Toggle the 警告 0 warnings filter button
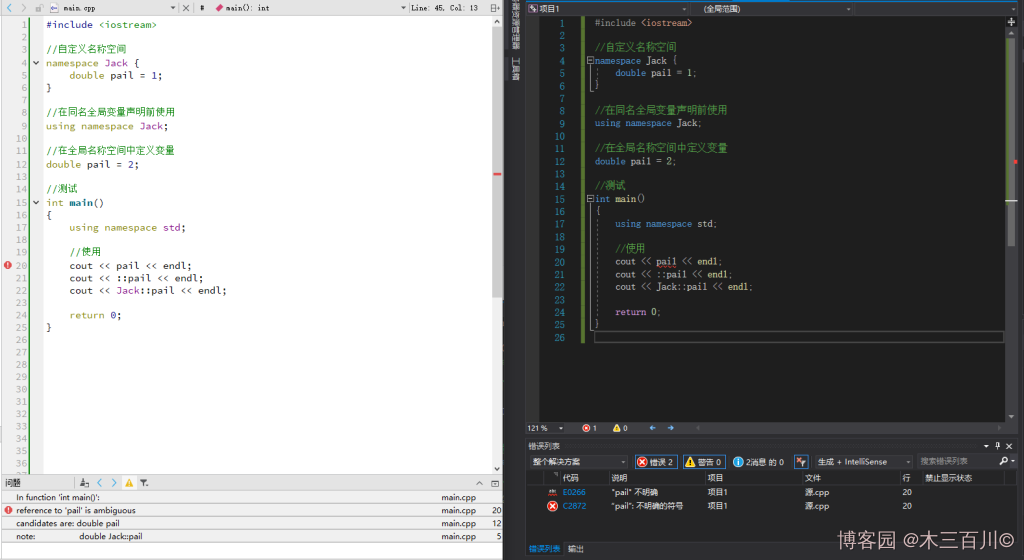1024x560 pixels. (703, 462)
